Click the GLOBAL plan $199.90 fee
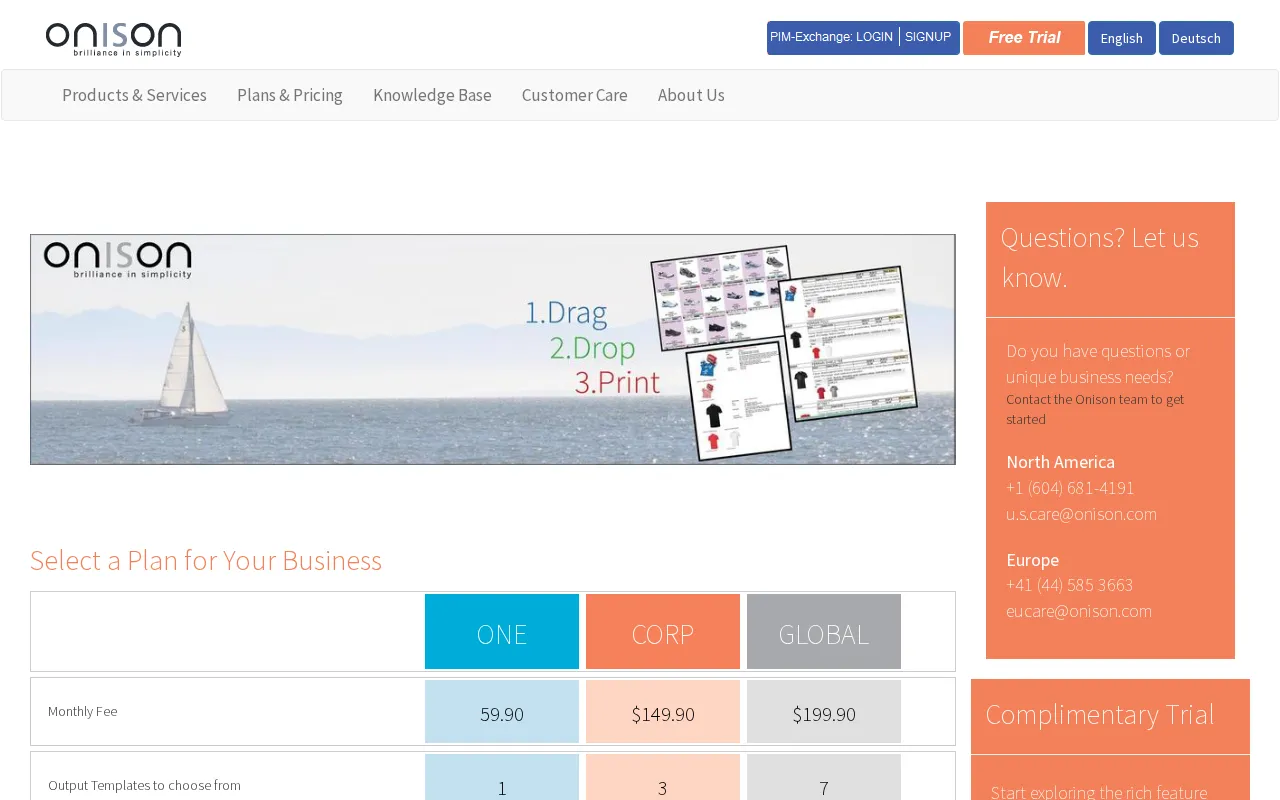The height and width of the screenshot is (800, 1280). click(824, 712)
